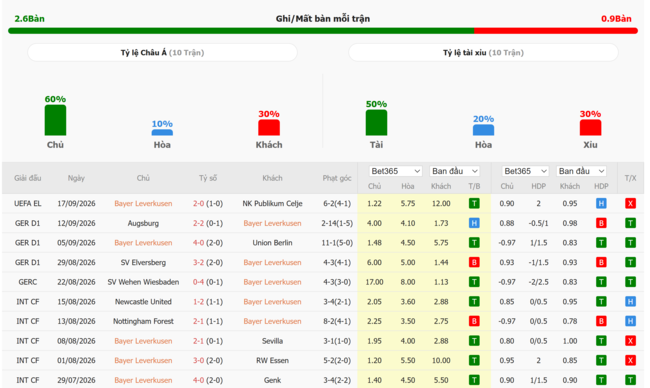Open the Sevilla team link
The image size is (650, 388).
click(272, 341)
